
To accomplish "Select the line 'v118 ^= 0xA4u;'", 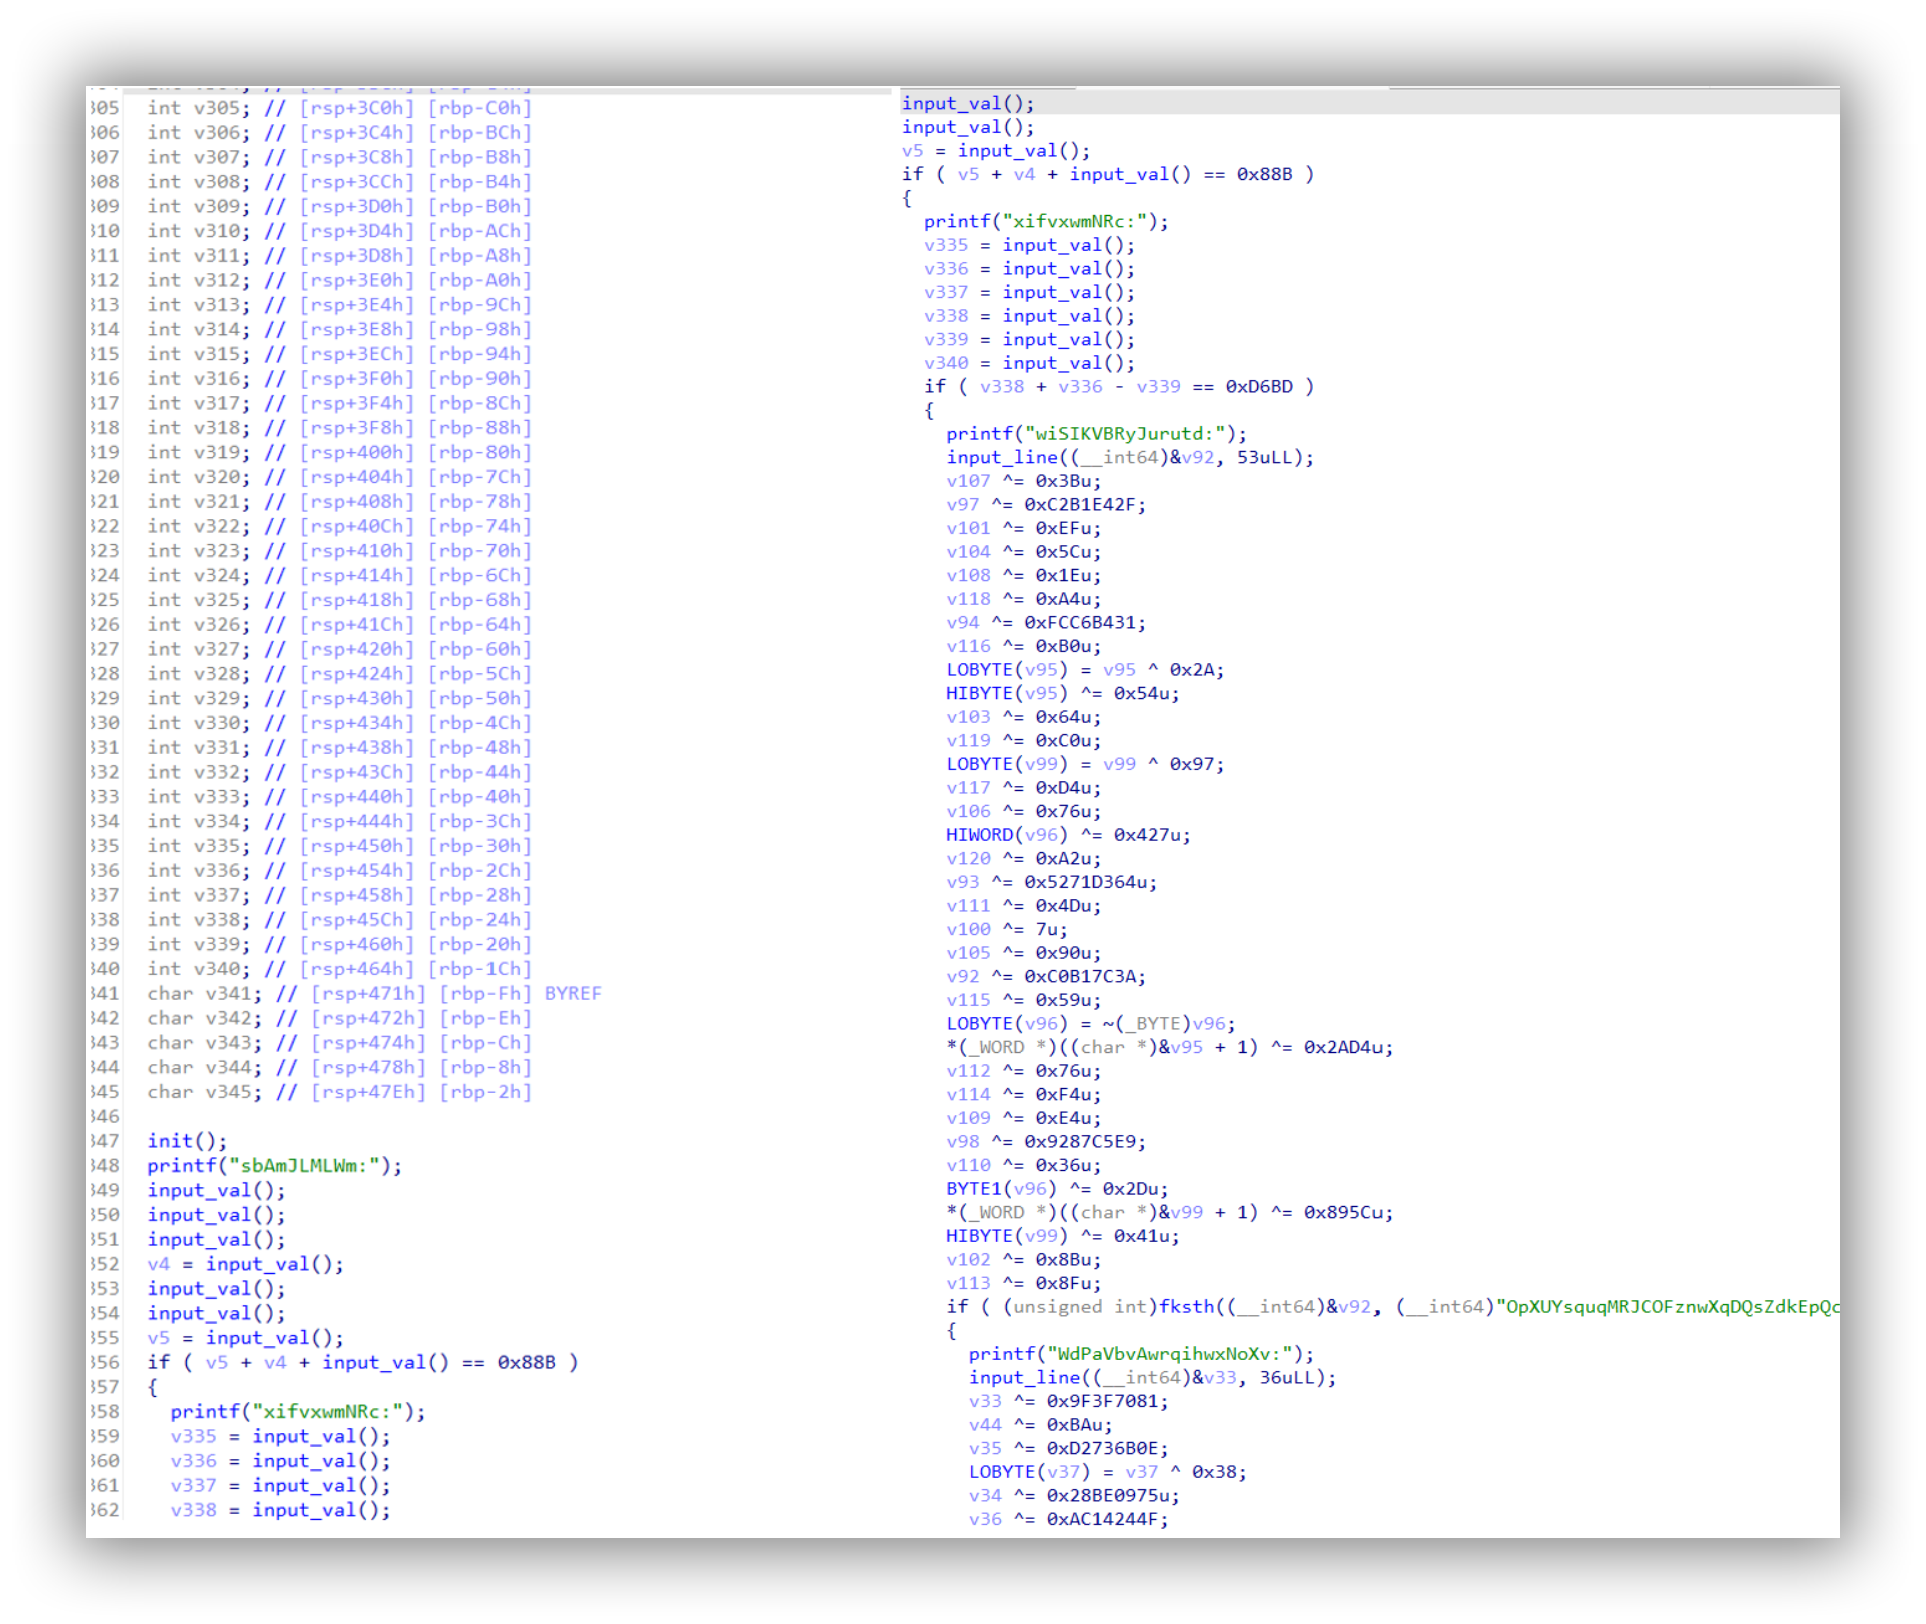I will tap(1024, 599).
